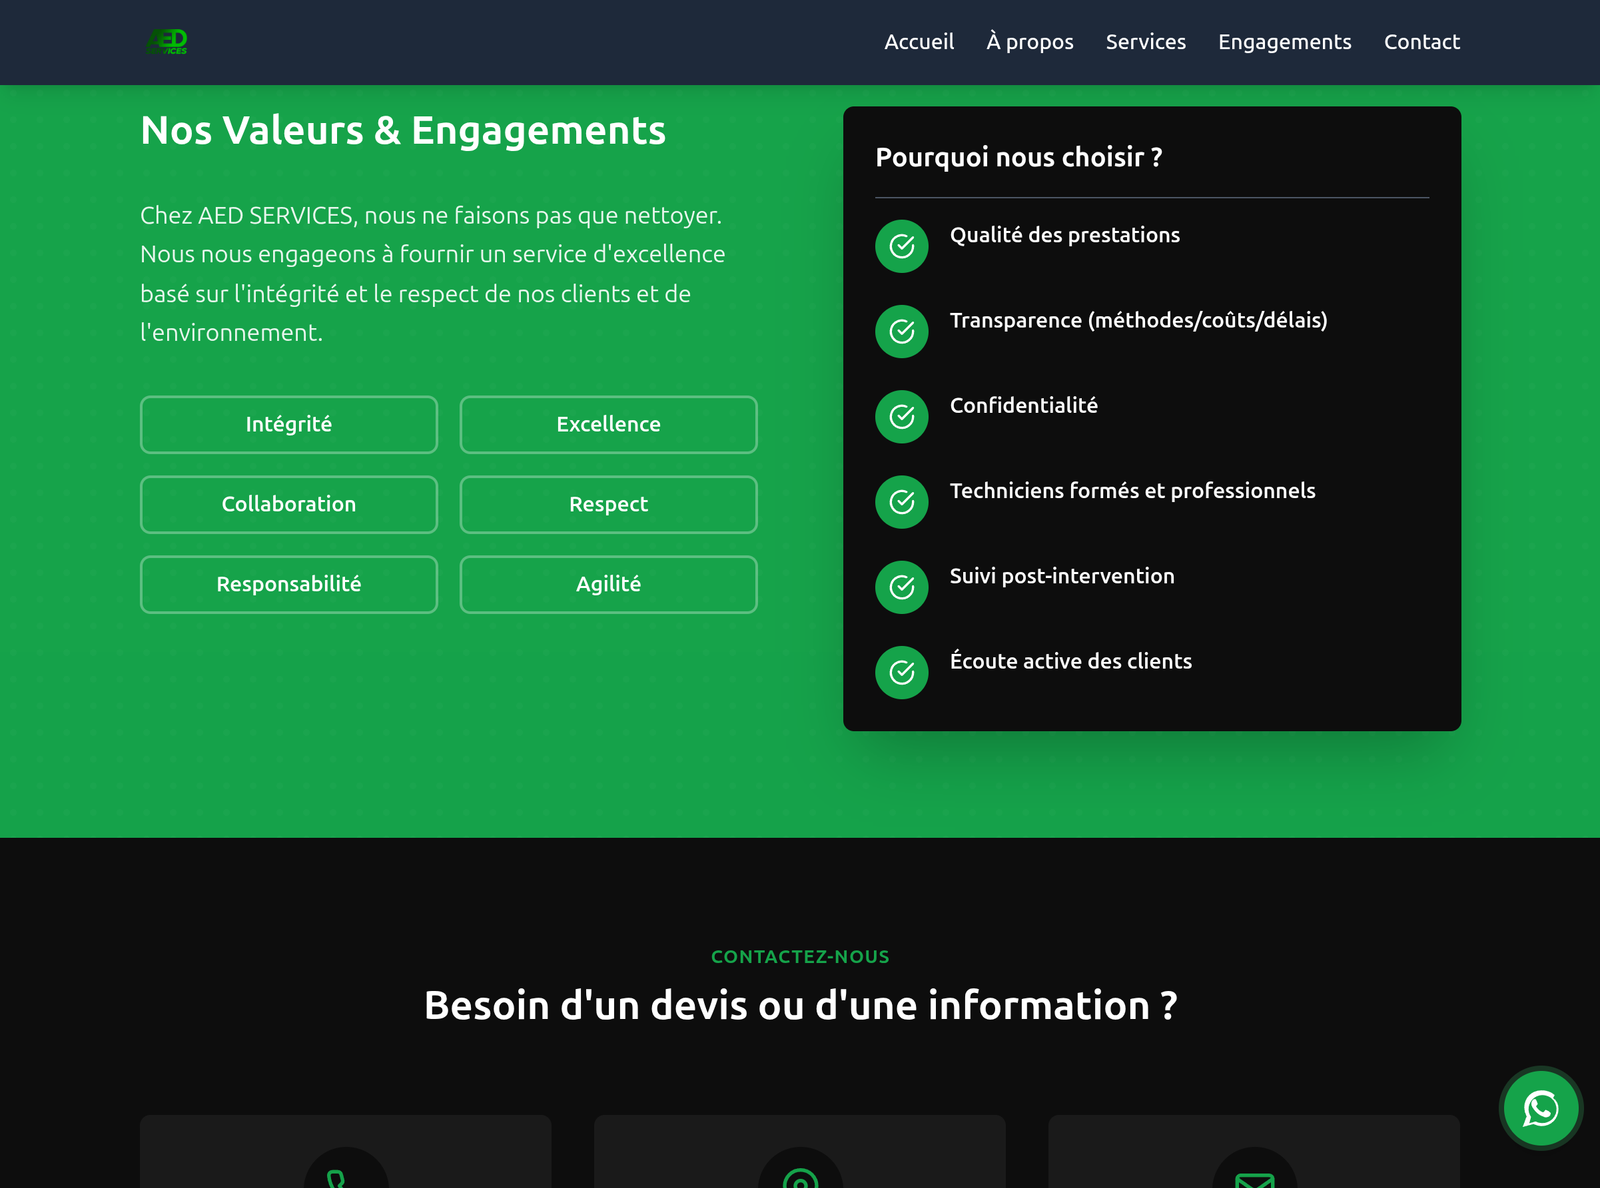Click the Qualité des prestations text
1600x1188 pixels.
1065,235
